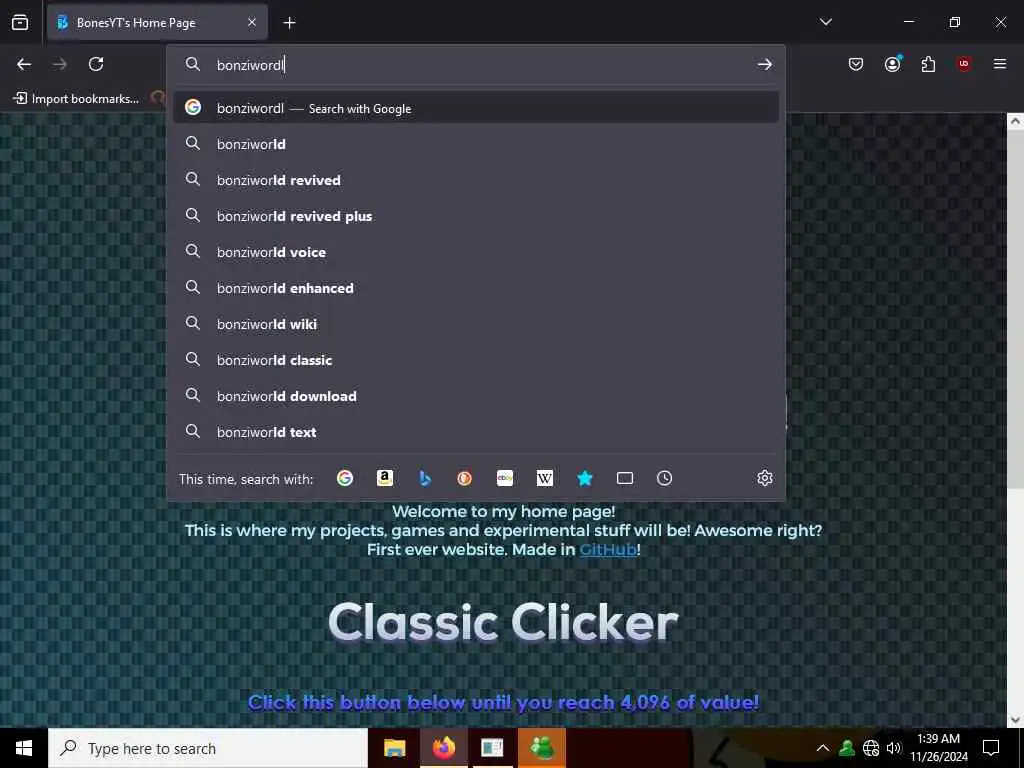Search this time with DuckDuckGo icon
The image size is (1024, 768).
click(464, 478)
